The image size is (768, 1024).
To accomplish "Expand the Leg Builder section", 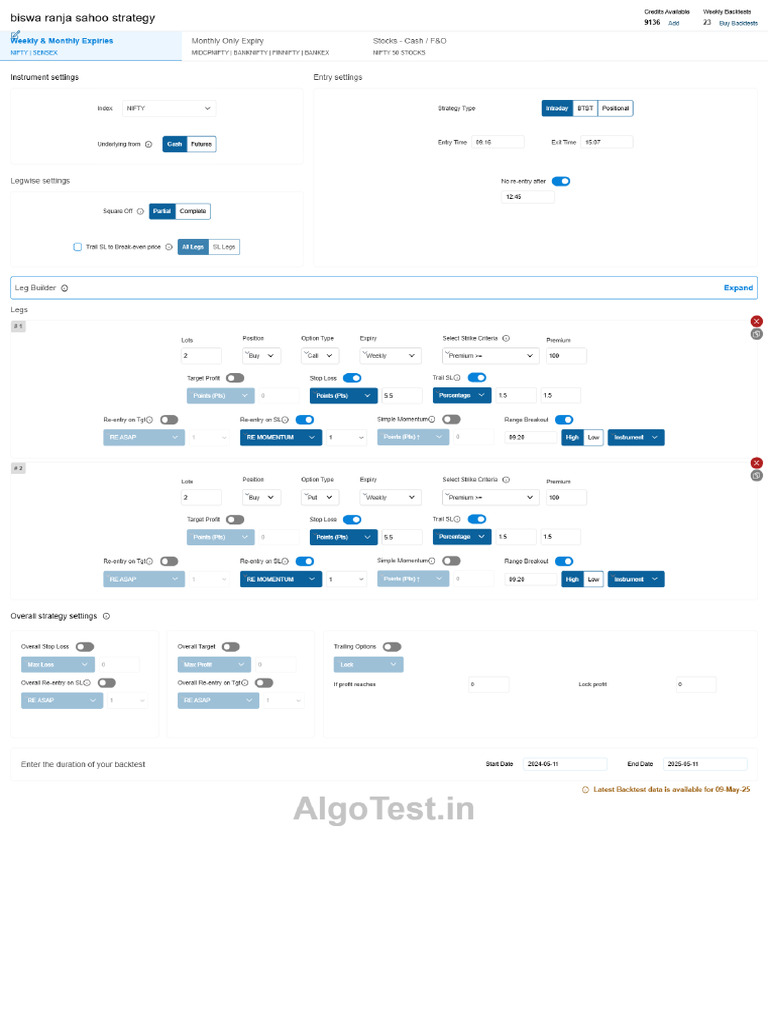I will 738,287.
